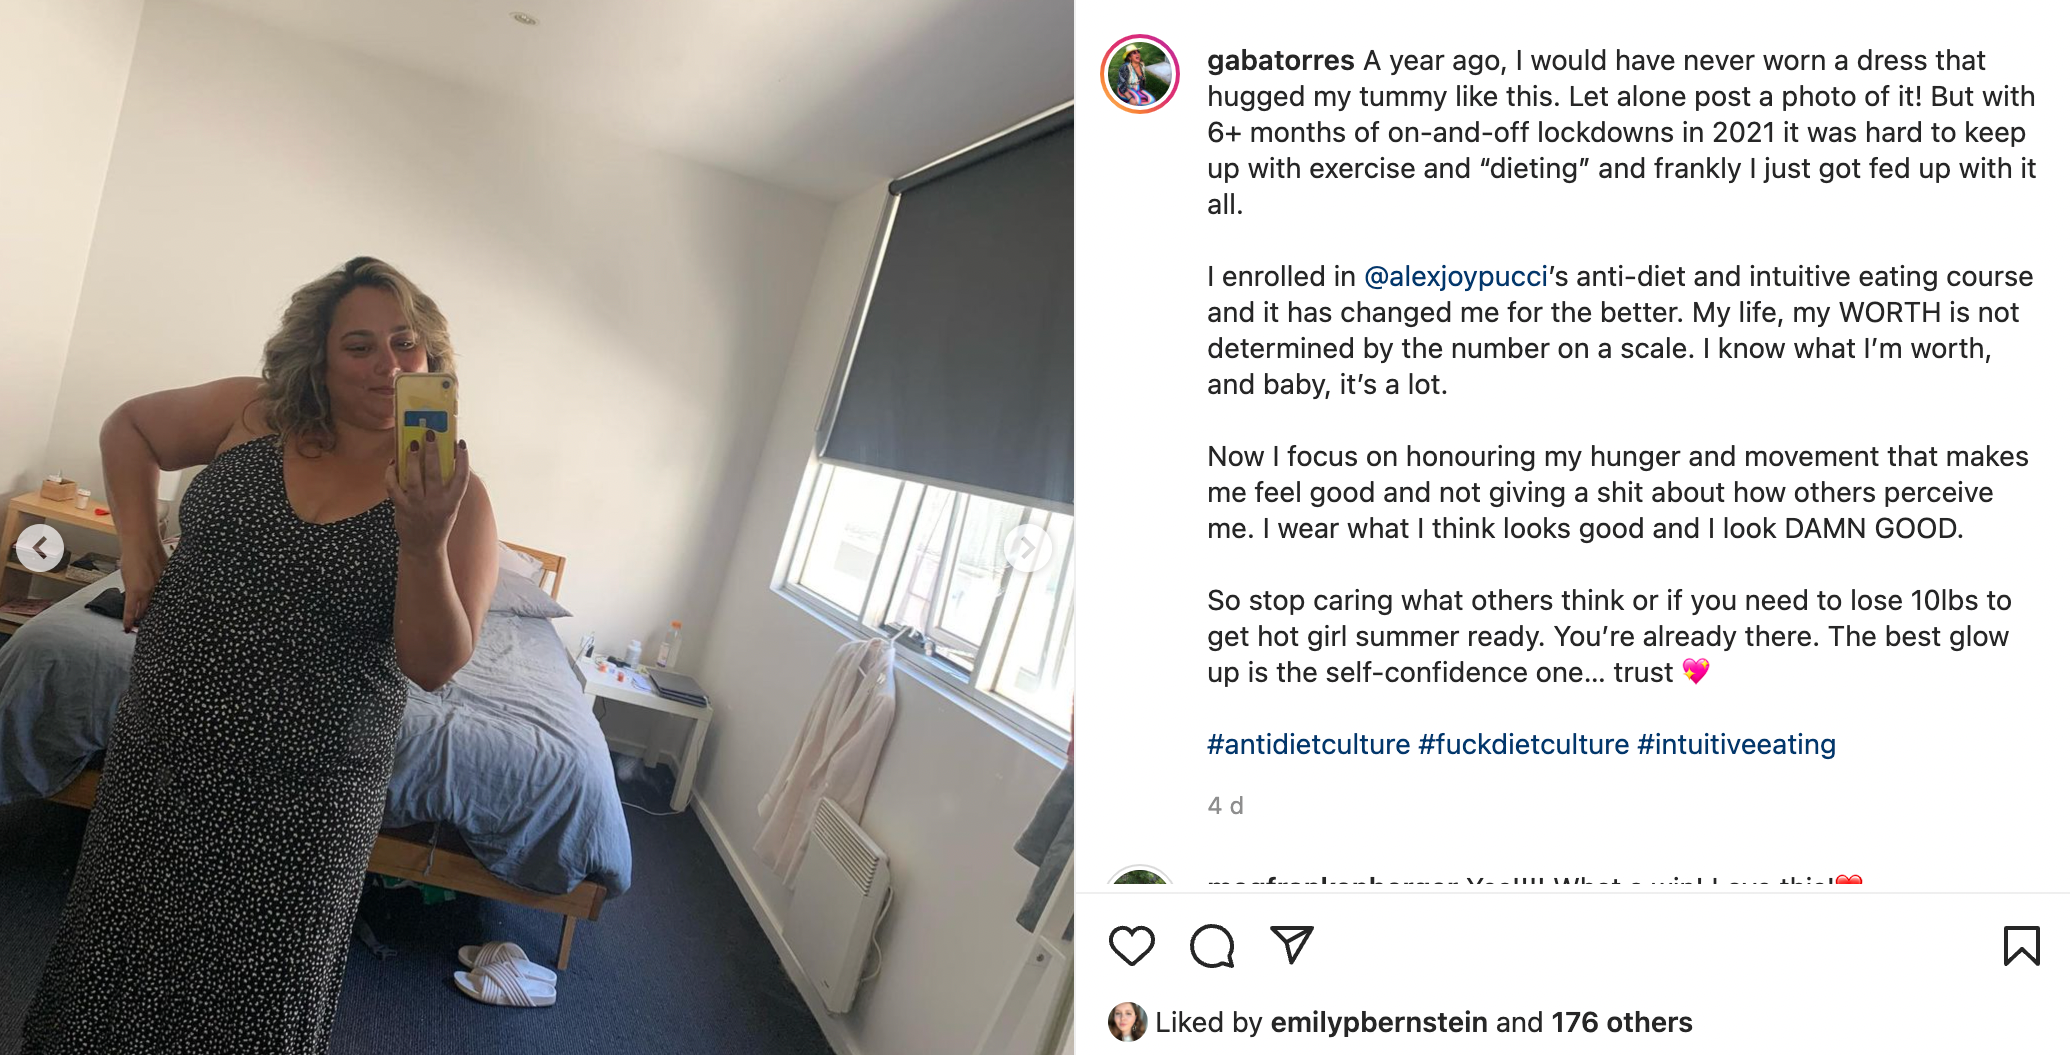Show the list of 176 others who liked

click(x=1621, y=1022)
